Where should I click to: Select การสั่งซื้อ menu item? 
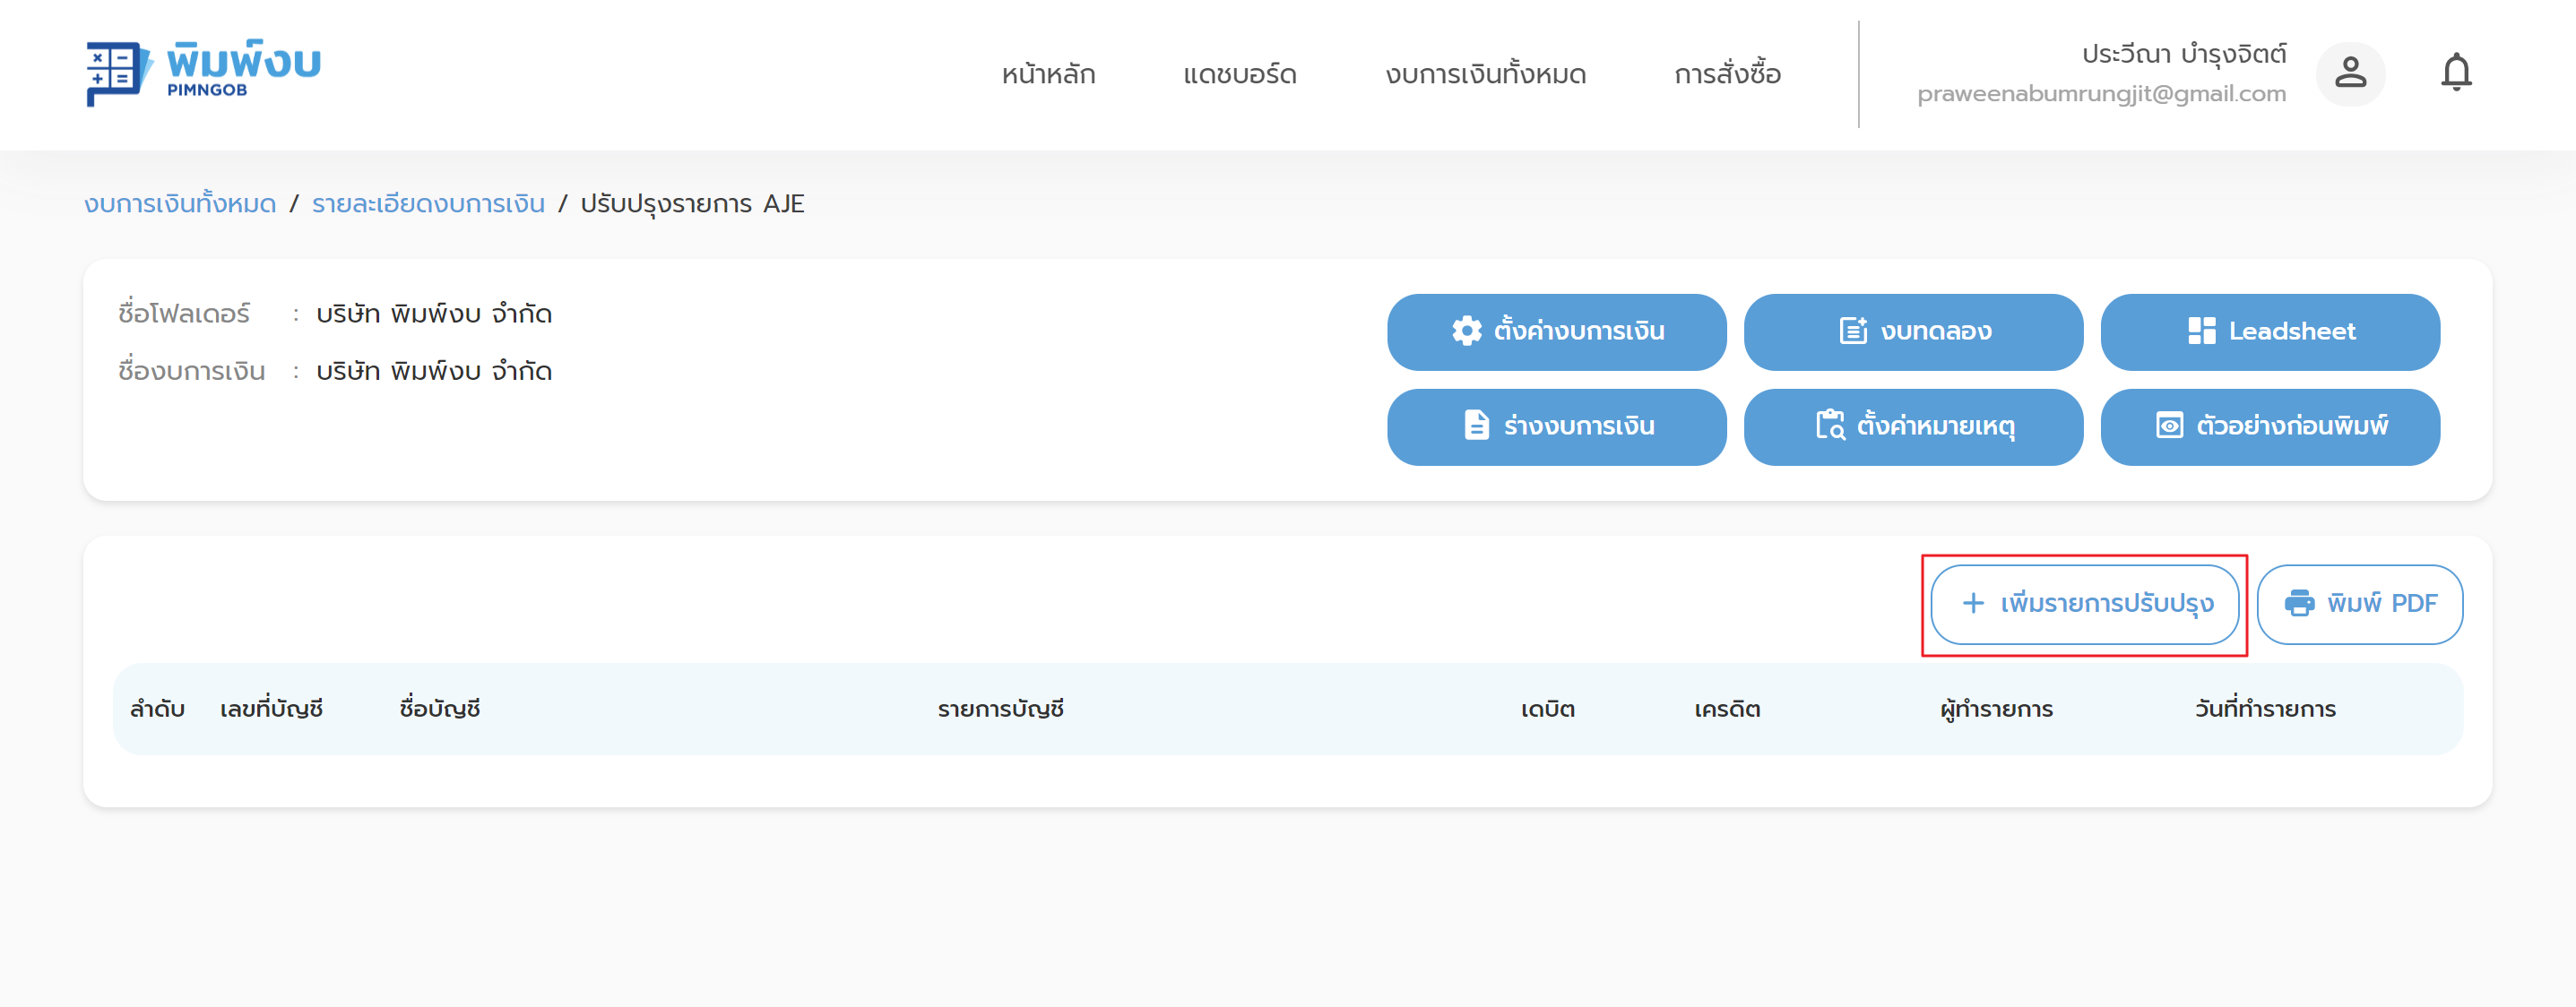click(1727, 75)
